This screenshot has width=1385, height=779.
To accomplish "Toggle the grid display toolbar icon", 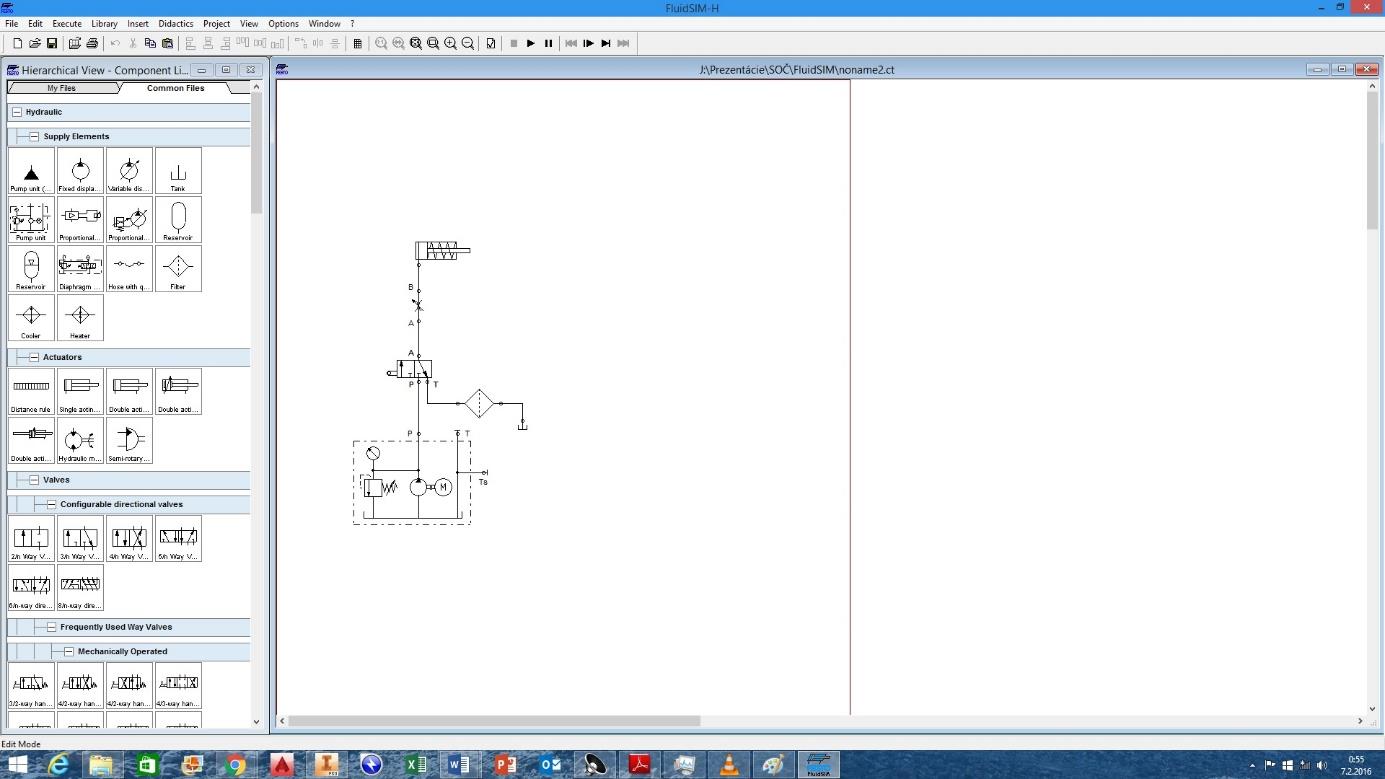I will tap(358, 43).
